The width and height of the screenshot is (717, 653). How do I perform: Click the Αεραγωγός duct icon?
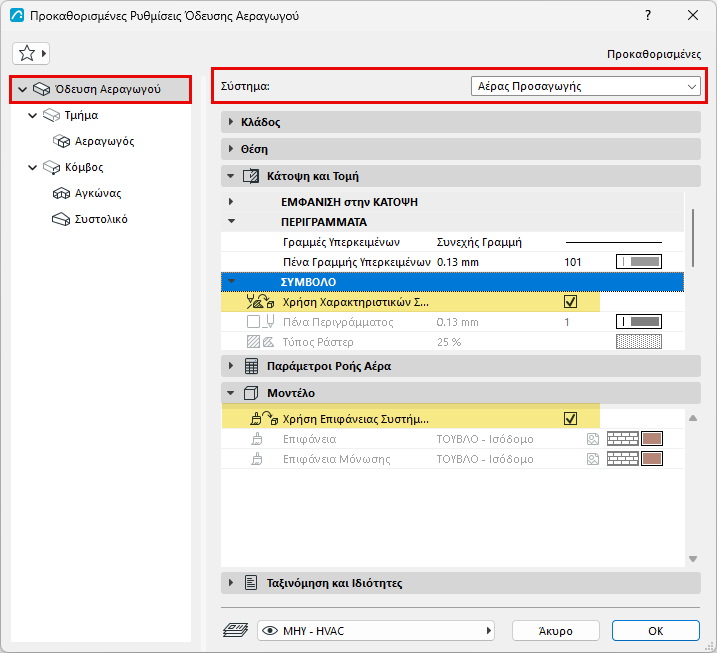61,141
